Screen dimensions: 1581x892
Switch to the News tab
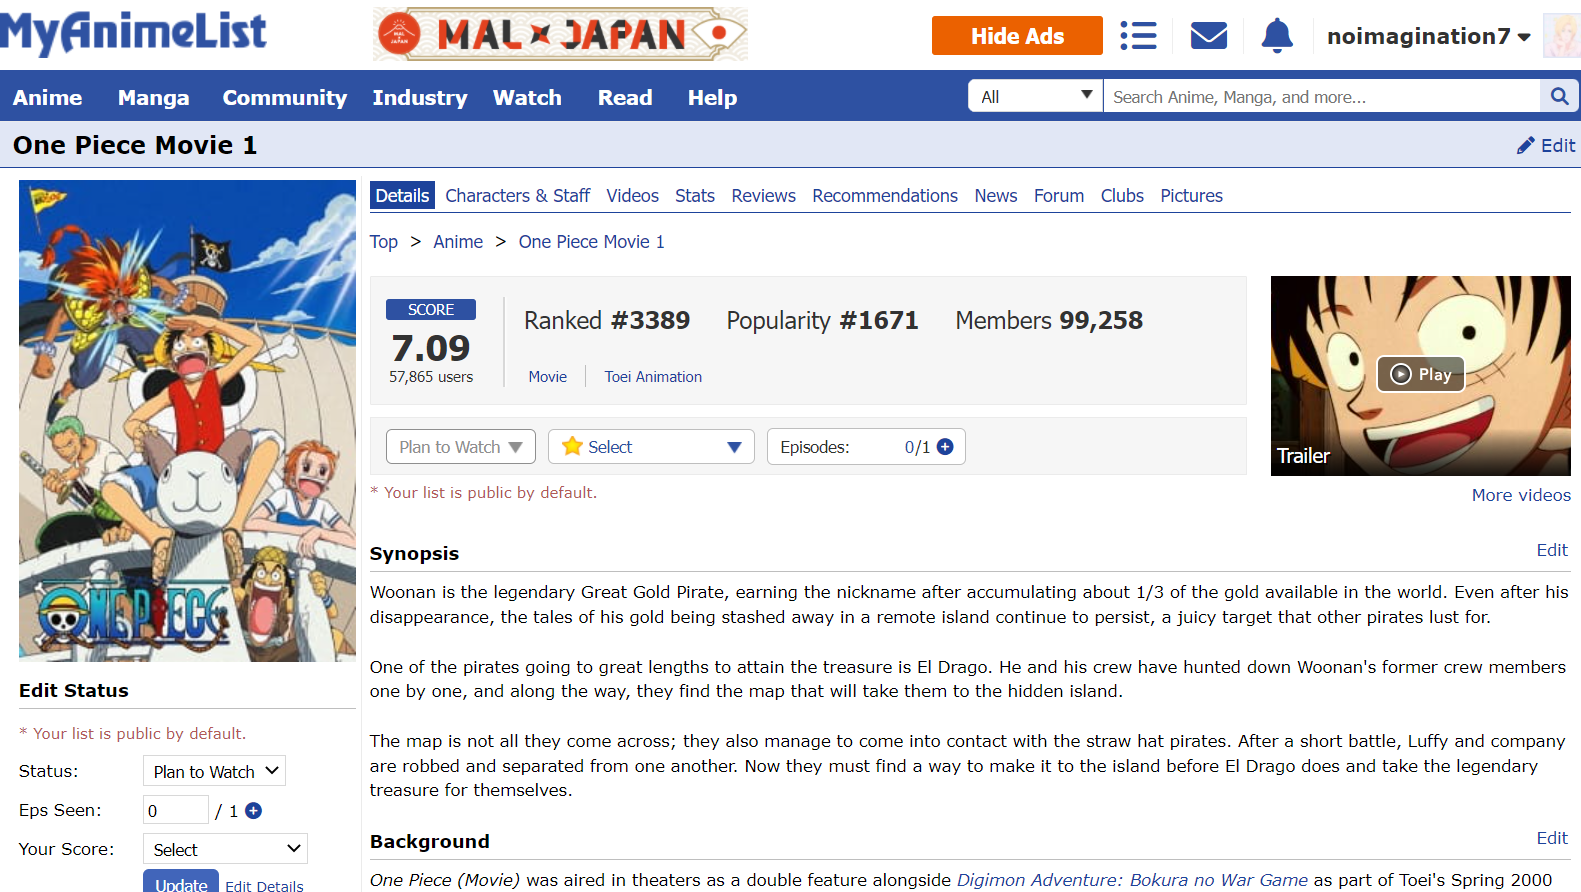996,196
